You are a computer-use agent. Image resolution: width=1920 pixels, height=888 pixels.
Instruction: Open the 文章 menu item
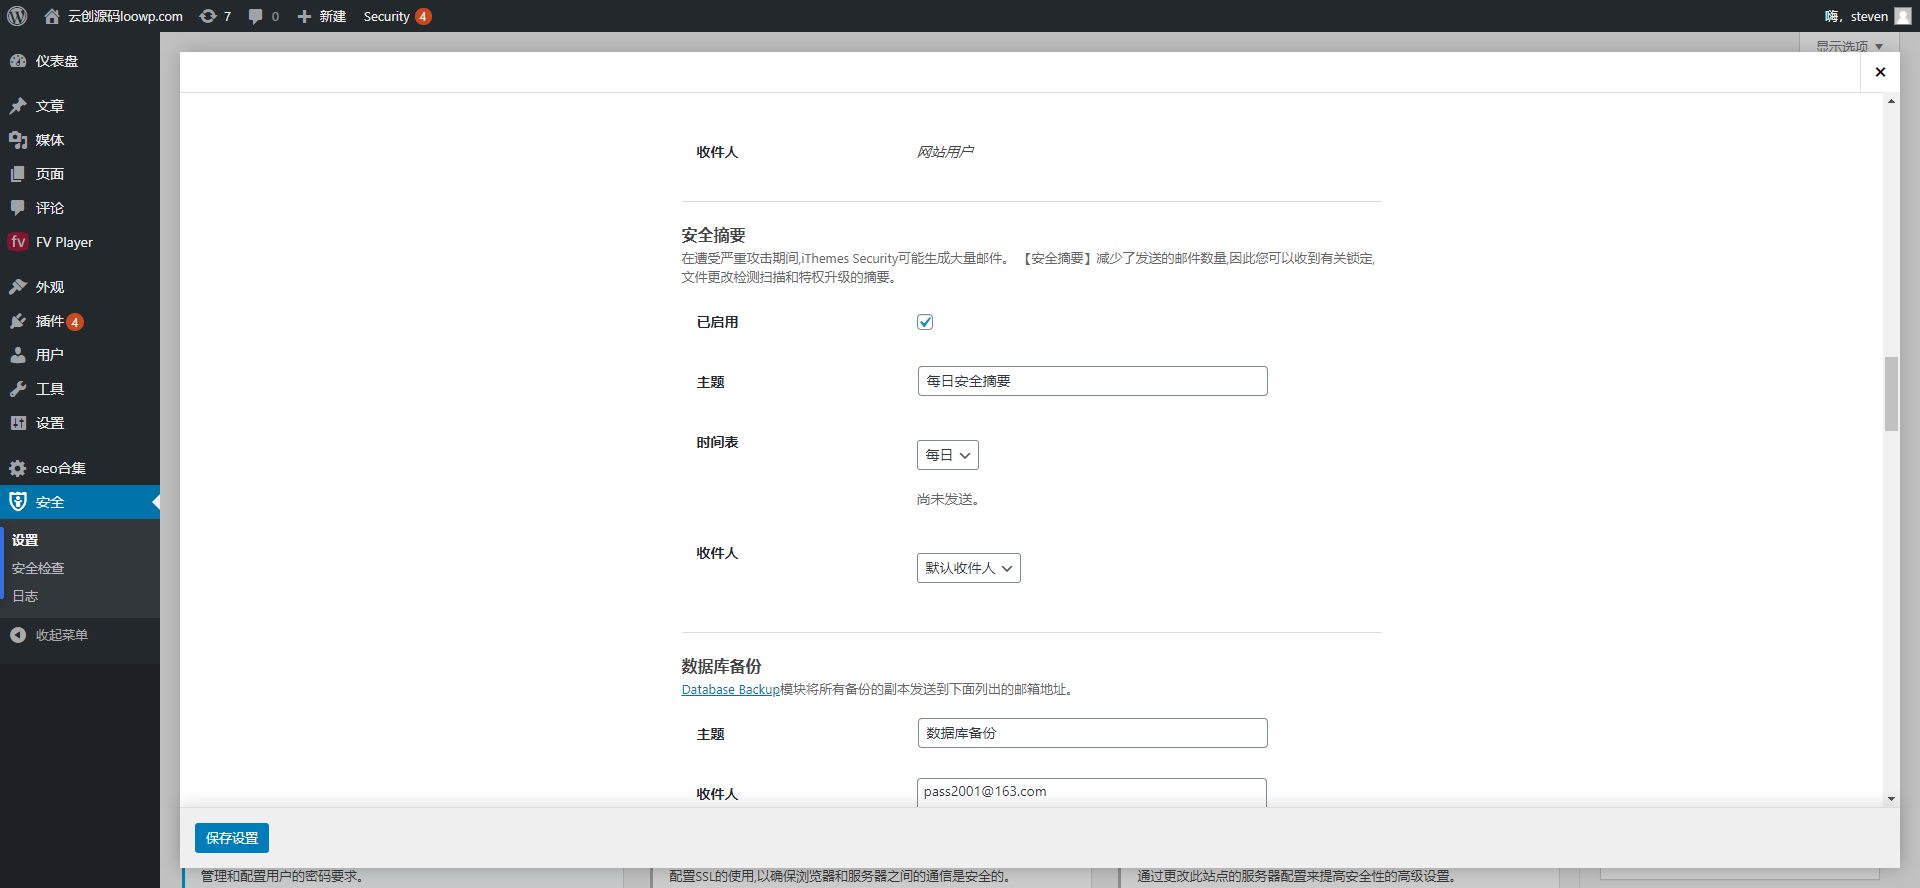tap(80, 106)
